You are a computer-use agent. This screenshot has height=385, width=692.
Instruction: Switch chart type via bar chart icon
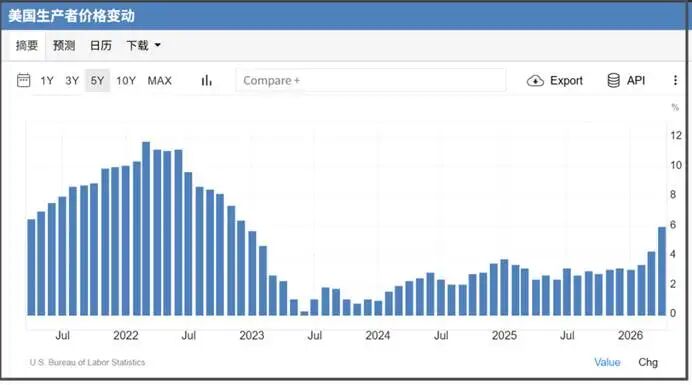pyautogui.click(x=207, y=80)
